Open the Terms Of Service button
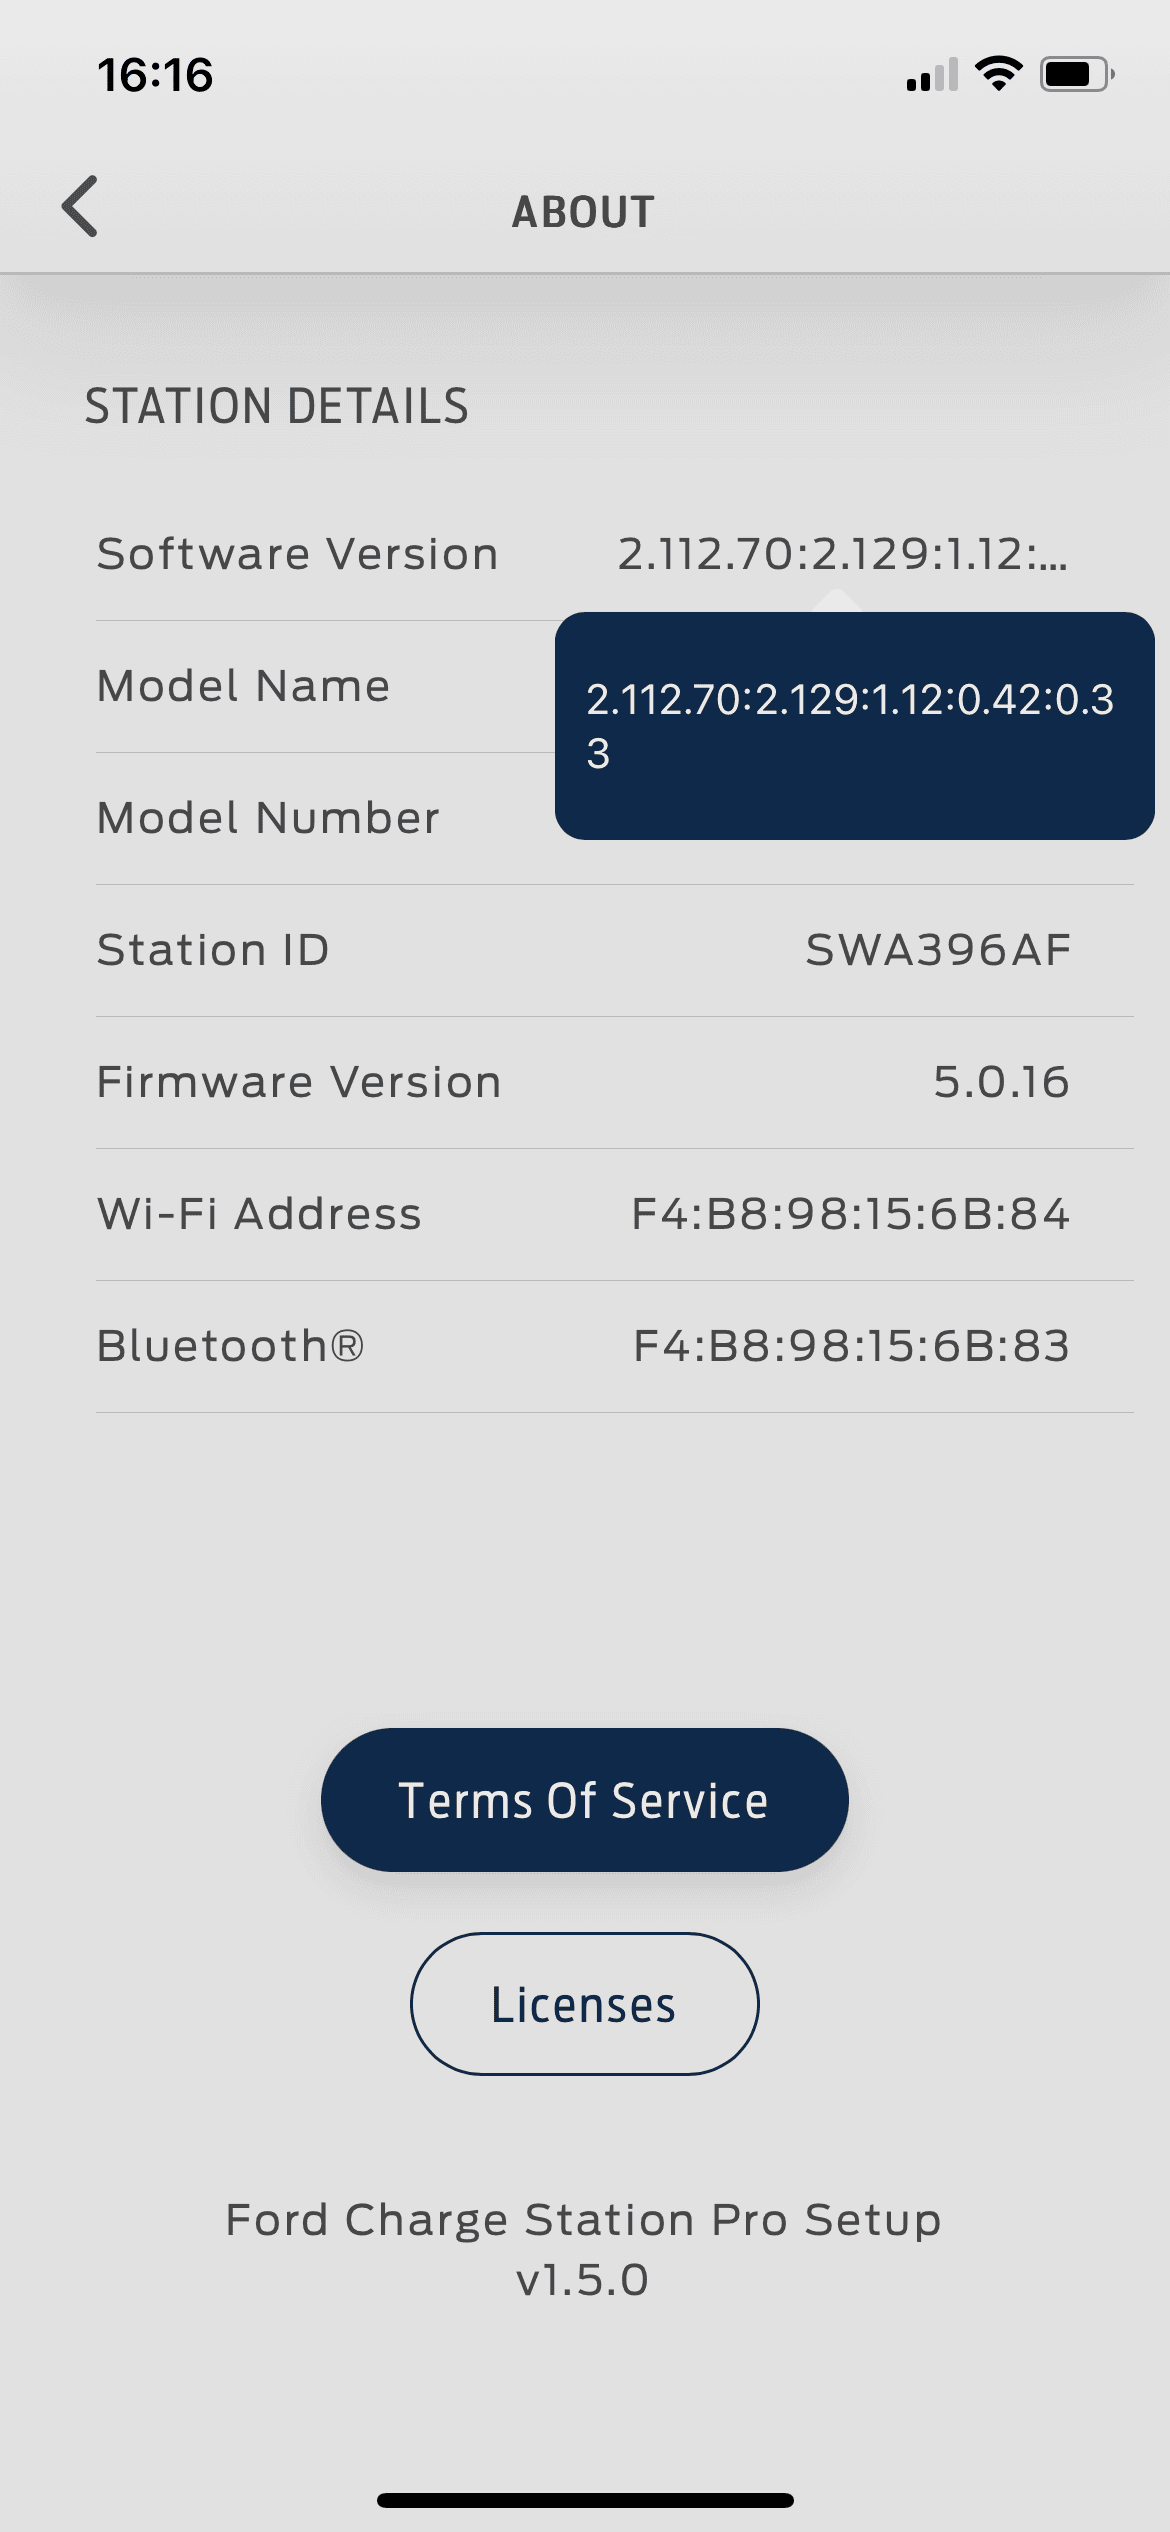1170x2532 pixels. click(584, 1800)
